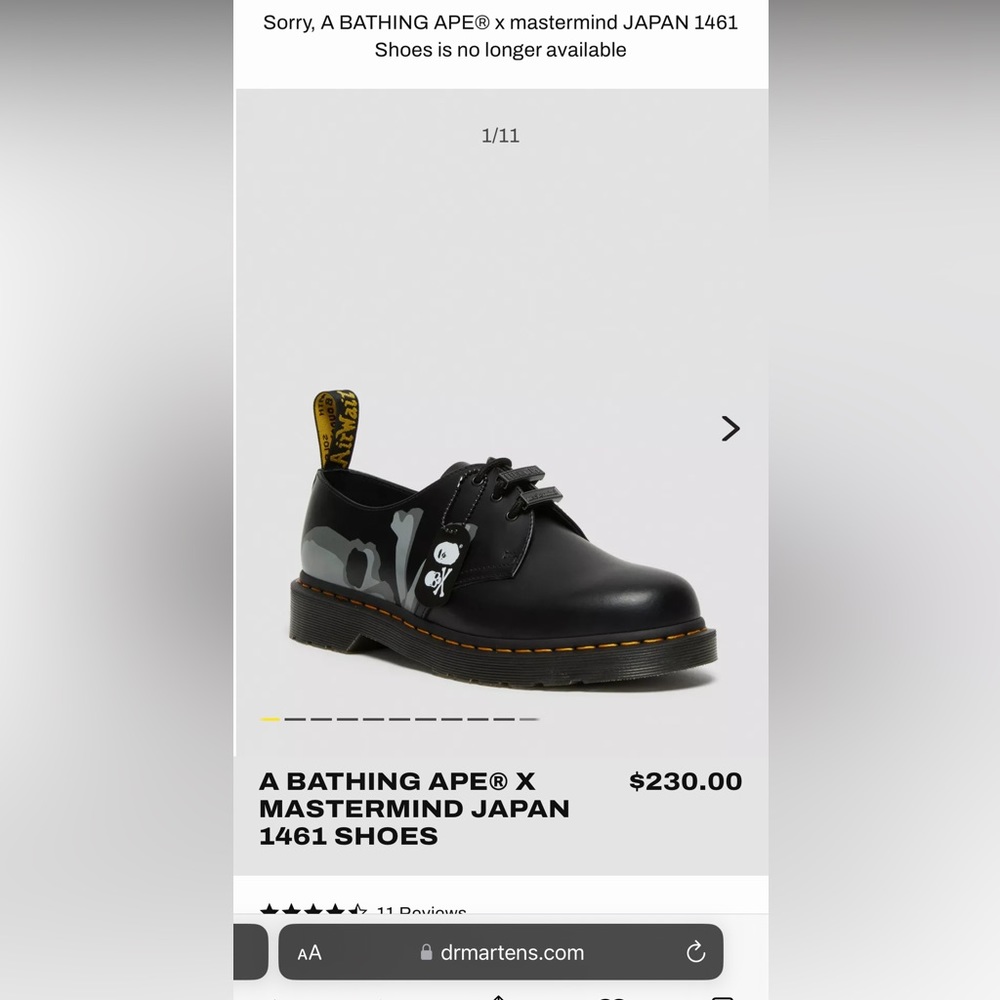Tap the $230.00 price text

click(x=686, y=782)
